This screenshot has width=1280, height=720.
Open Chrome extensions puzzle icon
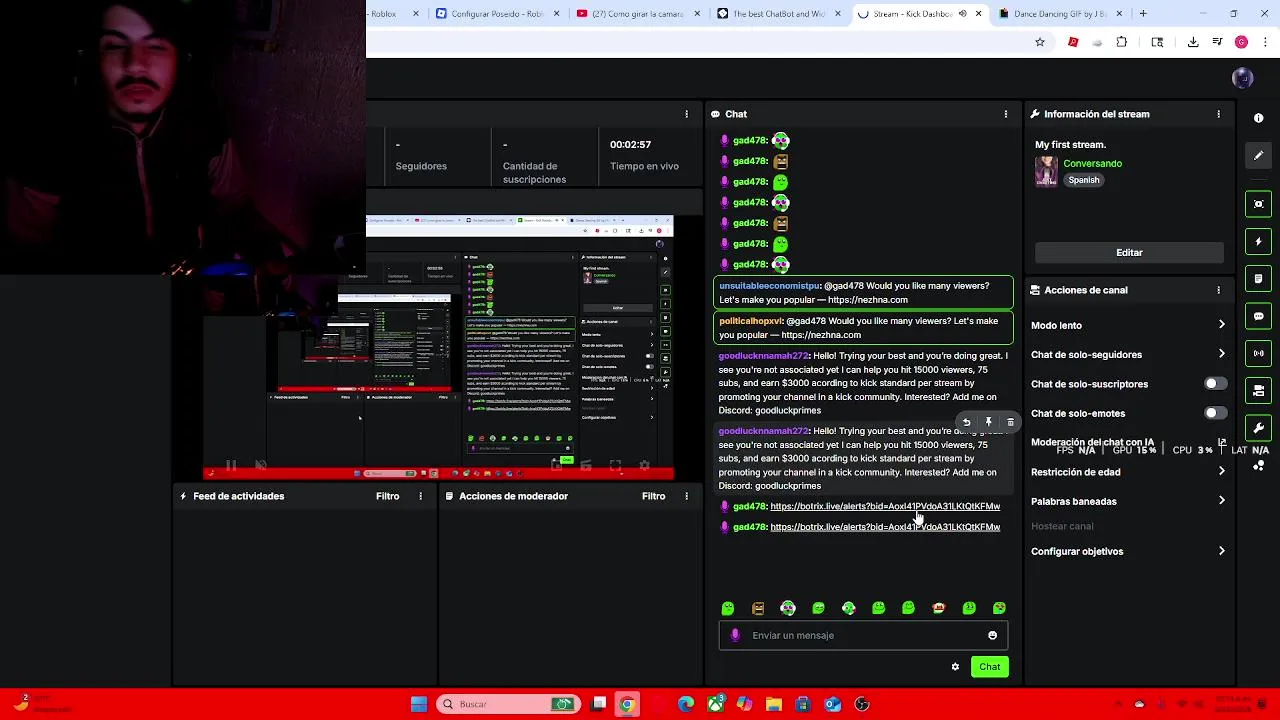(x=1121, y=42)
